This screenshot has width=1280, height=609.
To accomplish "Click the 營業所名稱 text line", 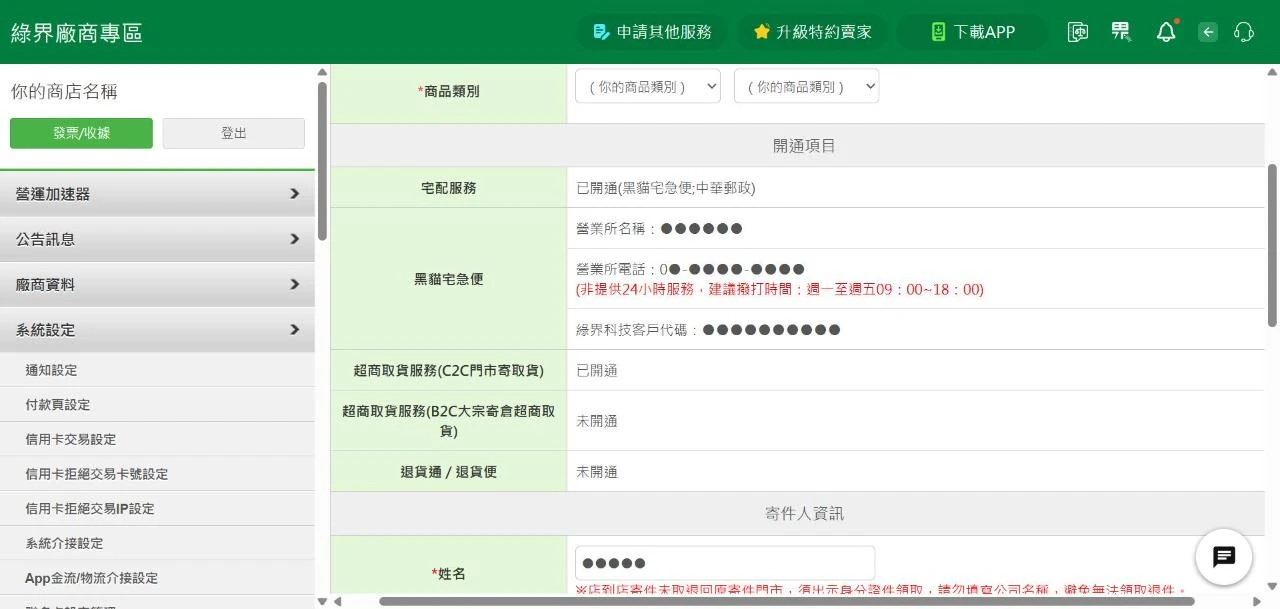I will [x=659, y=228].
